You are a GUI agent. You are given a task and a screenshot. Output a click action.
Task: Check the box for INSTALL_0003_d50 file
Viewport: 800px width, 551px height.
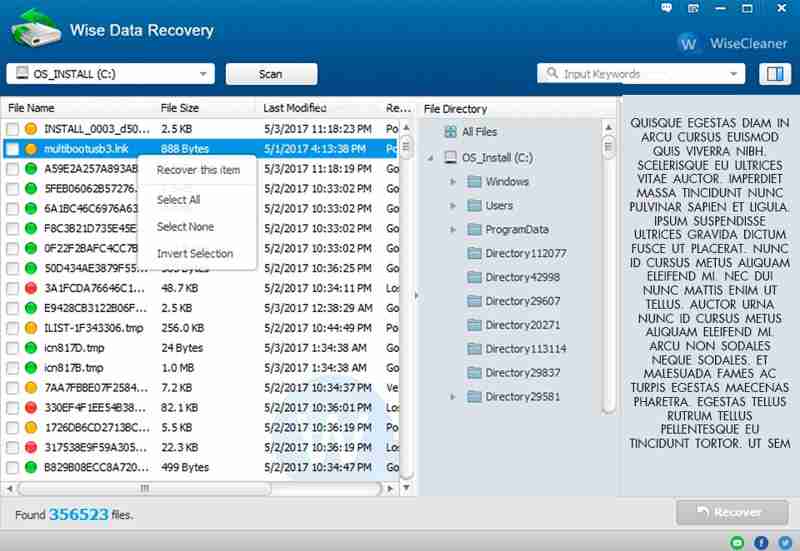point(12,129)
